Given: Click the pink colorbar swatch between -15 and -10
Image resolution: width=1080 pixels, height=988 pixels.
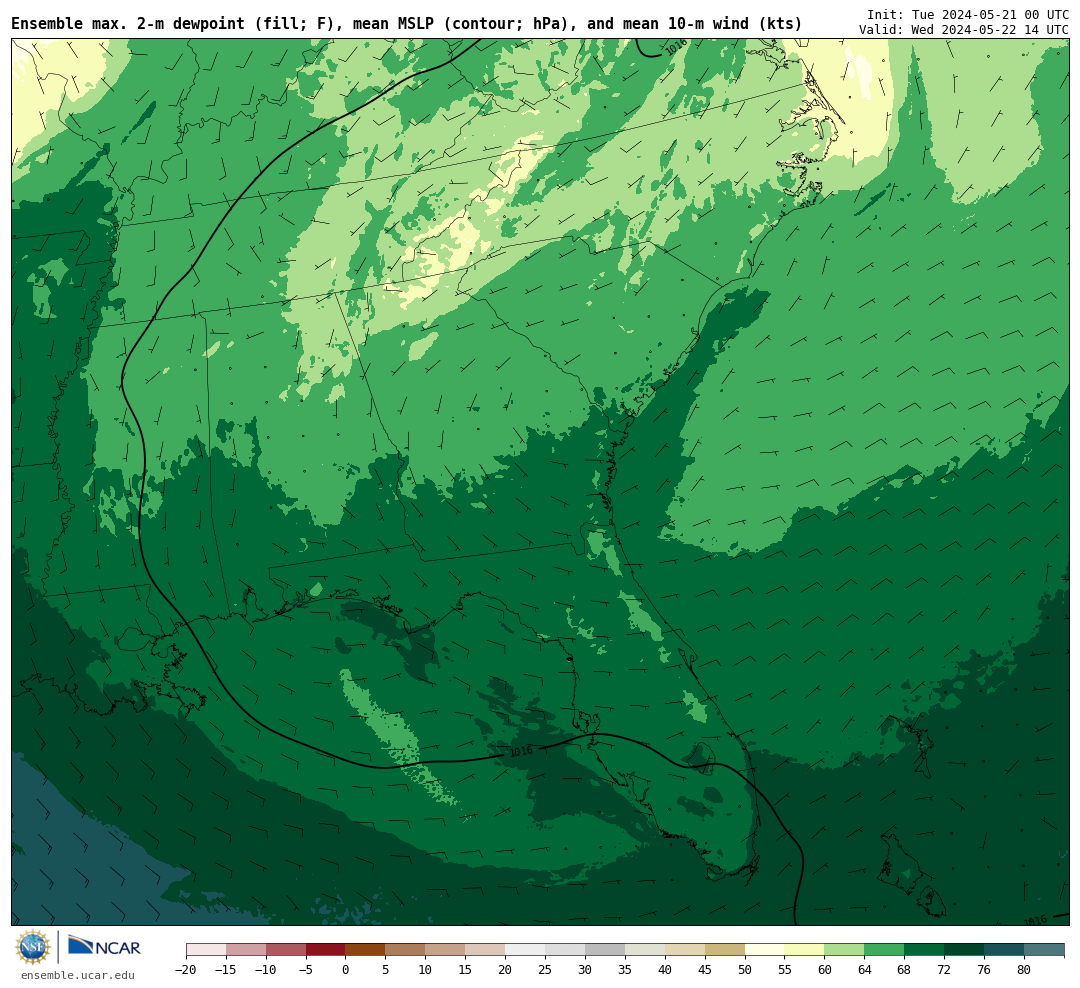Looking at the screenshot, I should click(x=245, y=950).
